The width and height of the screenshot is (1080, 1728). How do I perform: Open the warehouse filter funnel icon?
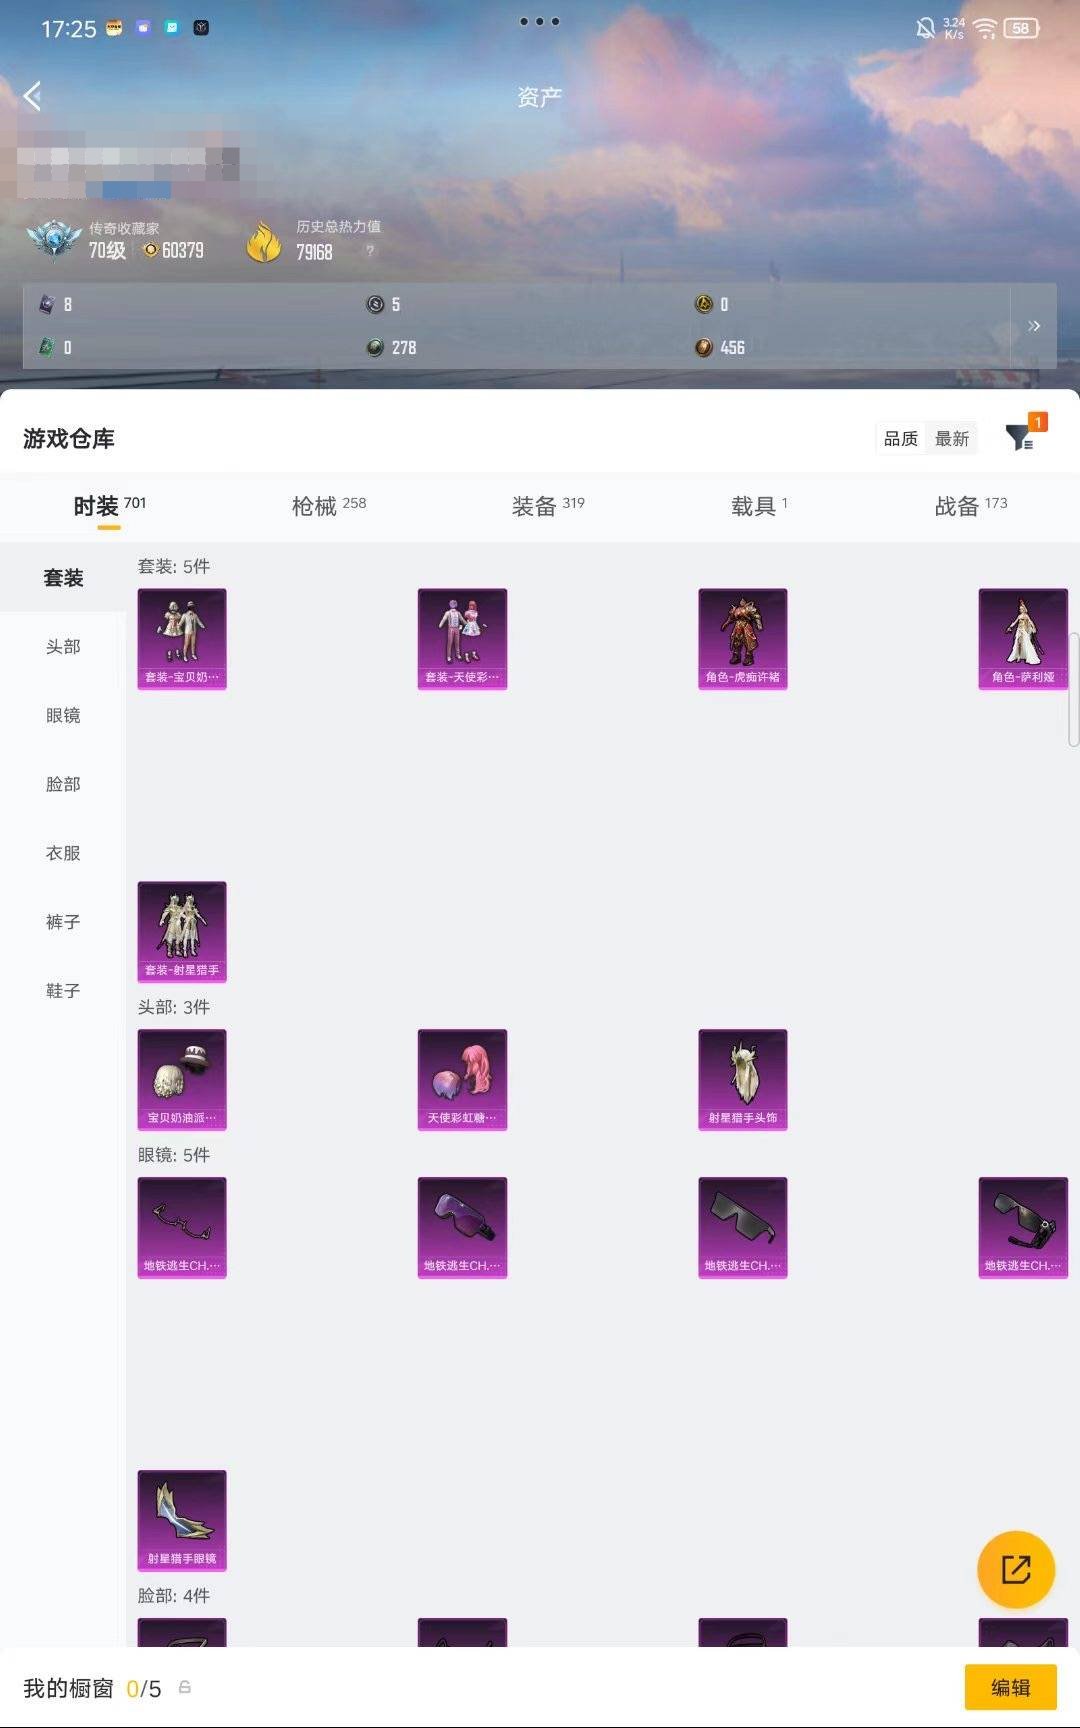tap(1021, 437)
